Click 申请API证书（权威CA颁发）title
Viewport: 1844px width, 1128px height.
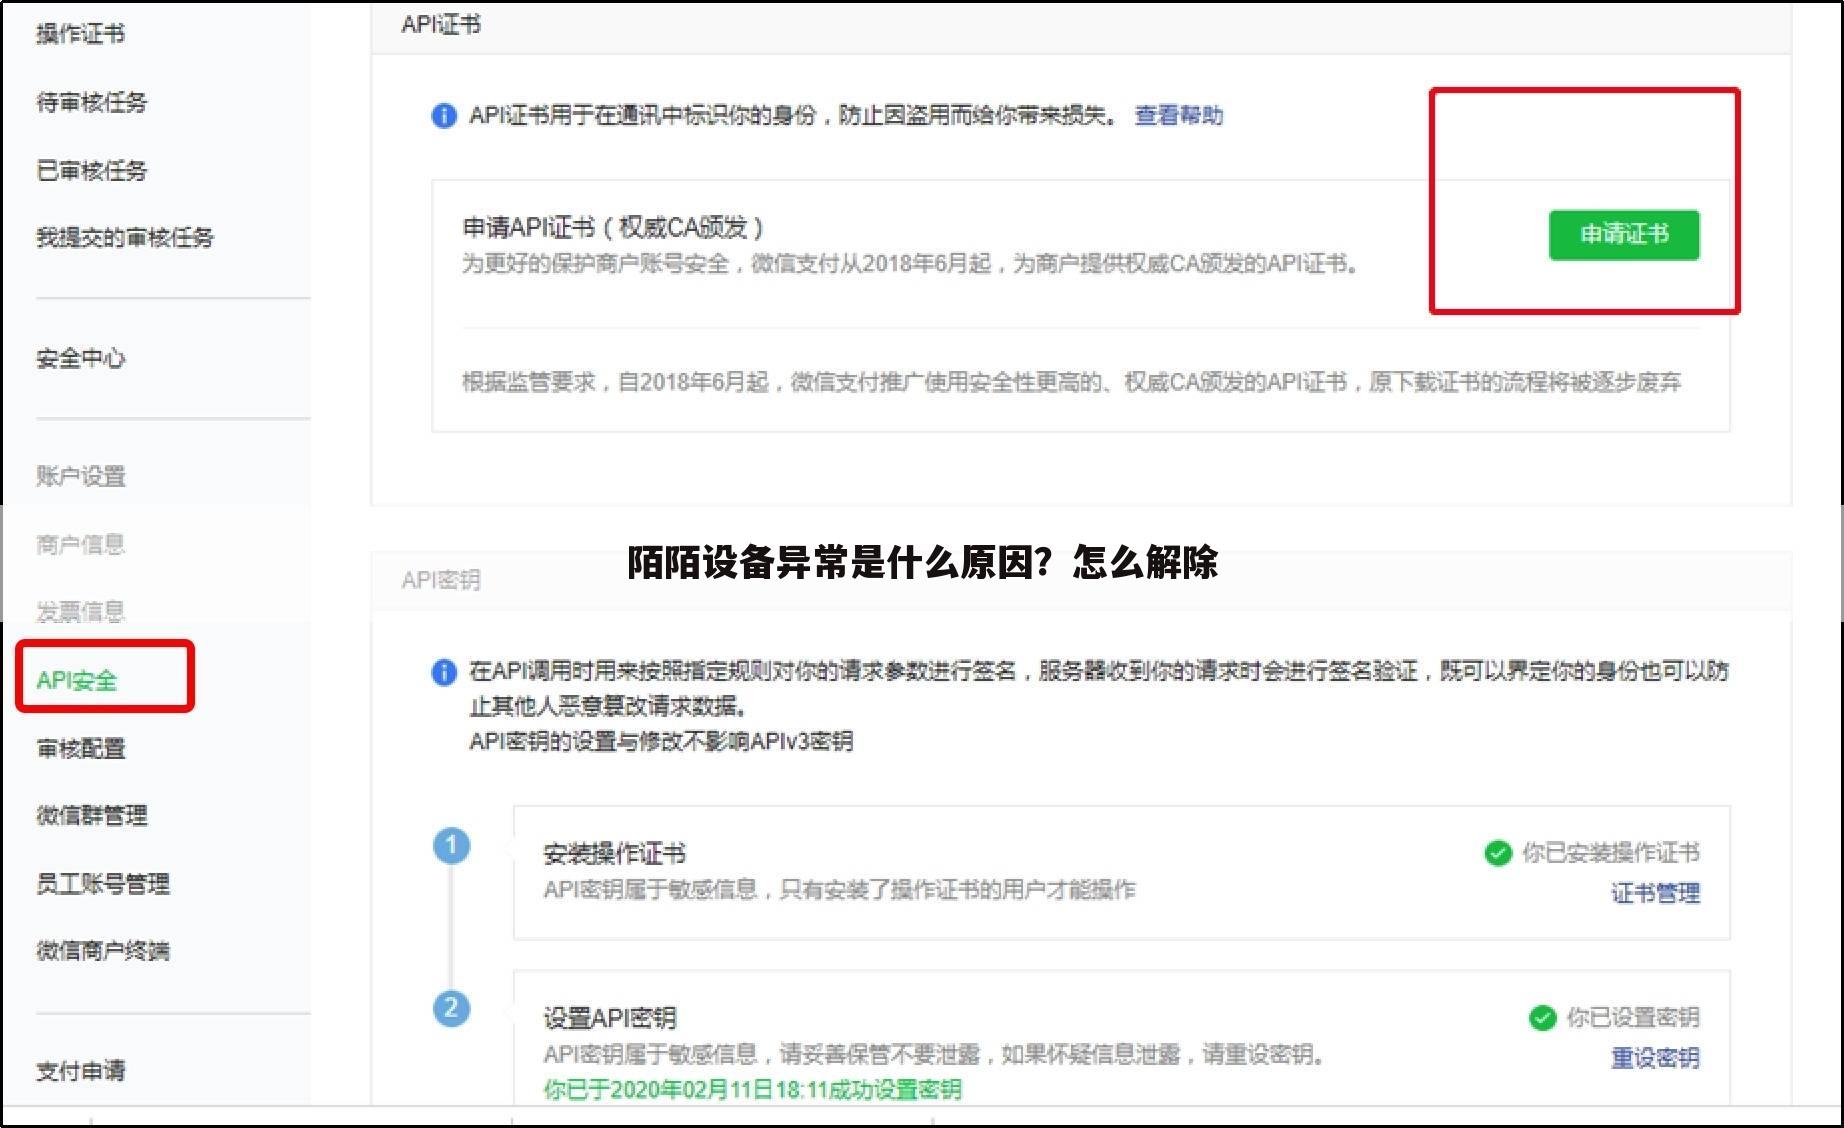click(613, 228)
